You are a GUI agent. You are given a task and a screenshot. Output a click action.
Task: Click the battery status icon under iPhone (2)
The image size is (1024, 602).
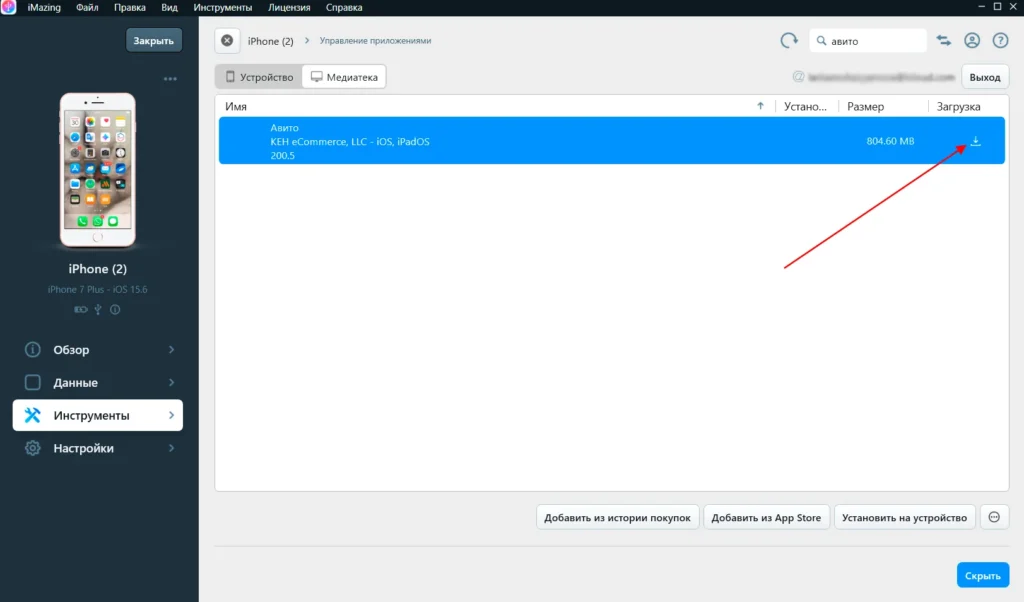[80, 309]
